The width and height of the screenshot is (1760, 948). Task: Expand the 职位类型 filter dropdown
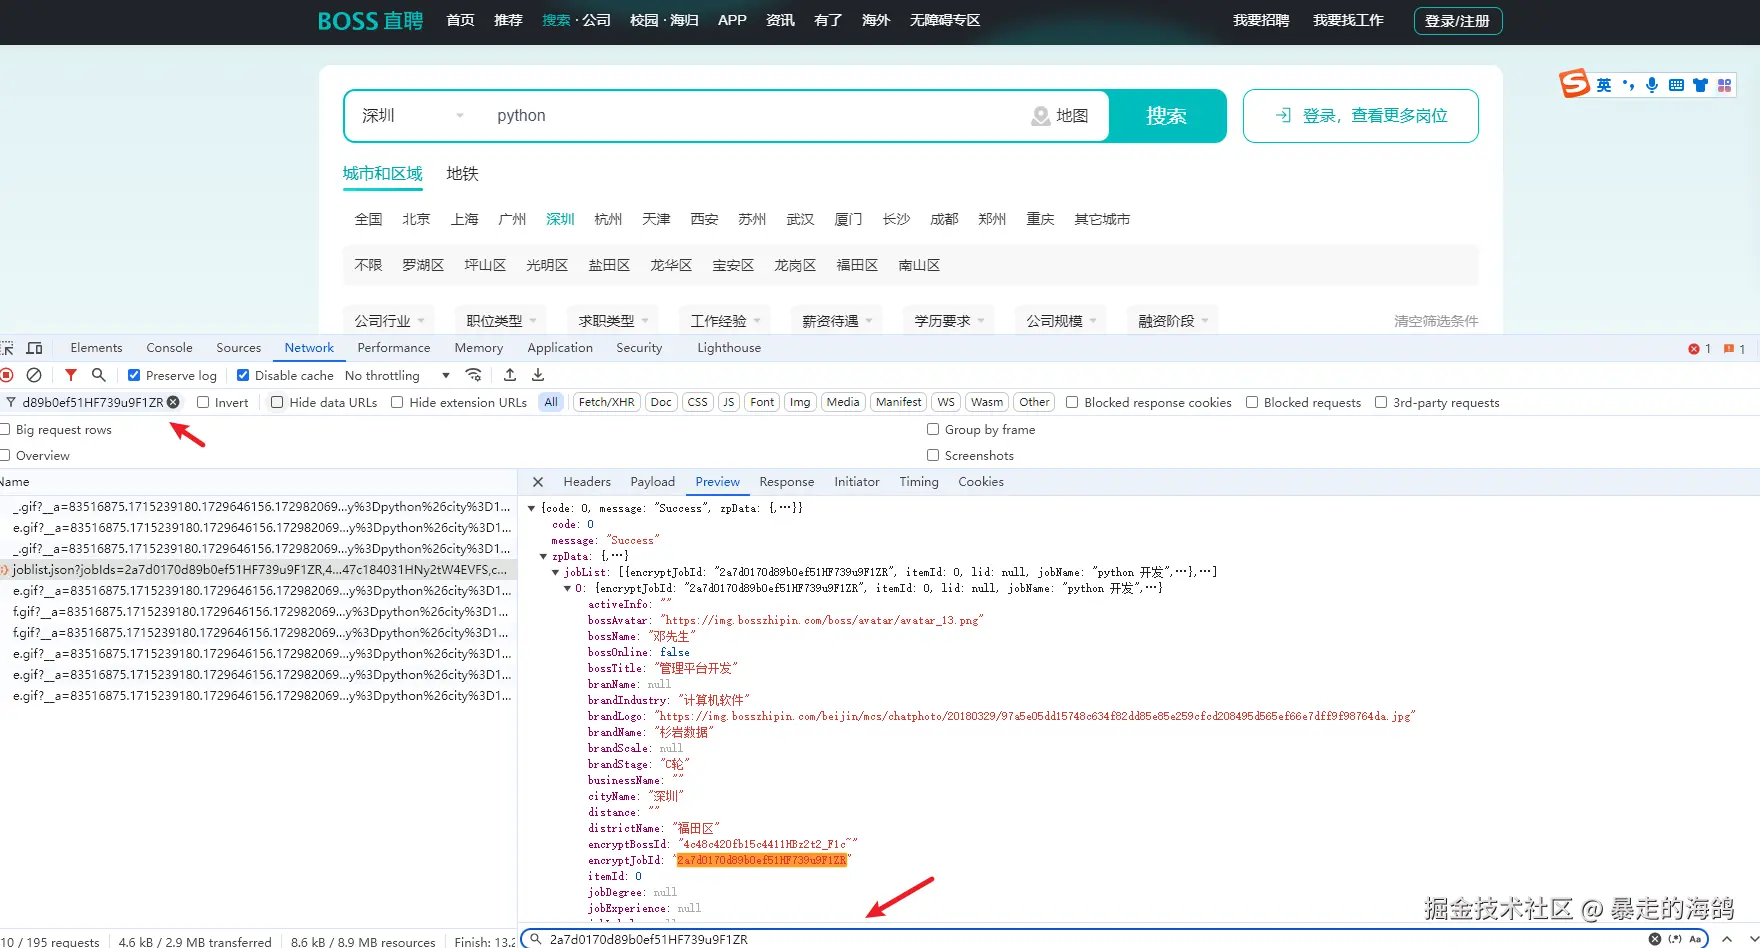[x=501, y=321]
